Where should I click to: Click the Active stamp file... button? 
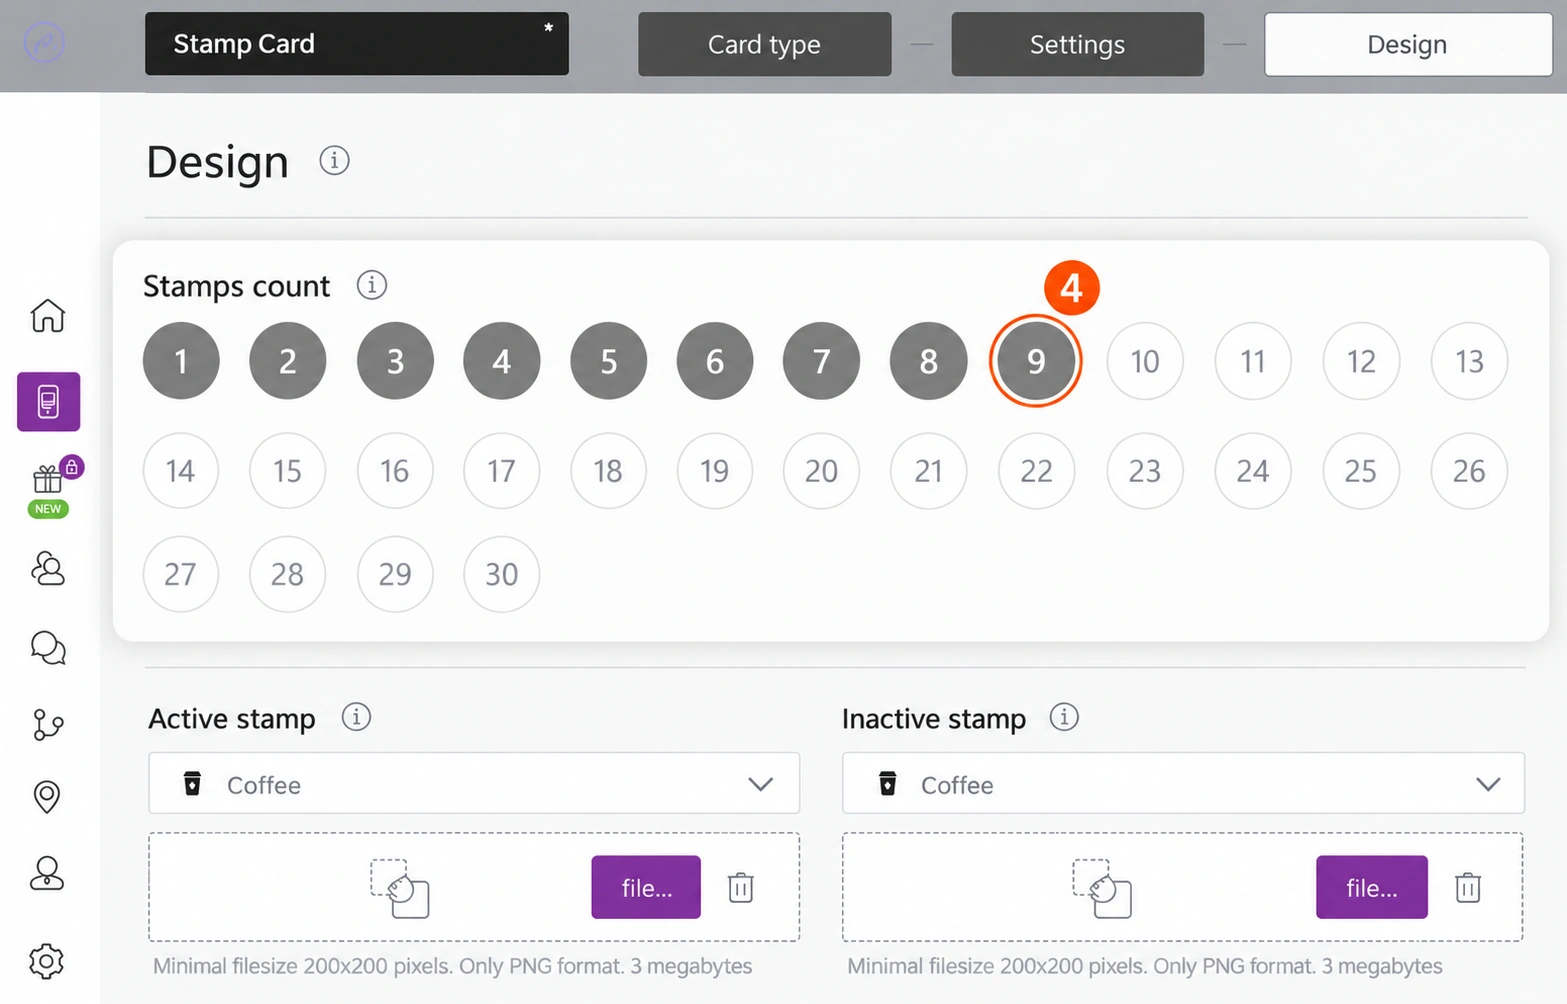646,887
